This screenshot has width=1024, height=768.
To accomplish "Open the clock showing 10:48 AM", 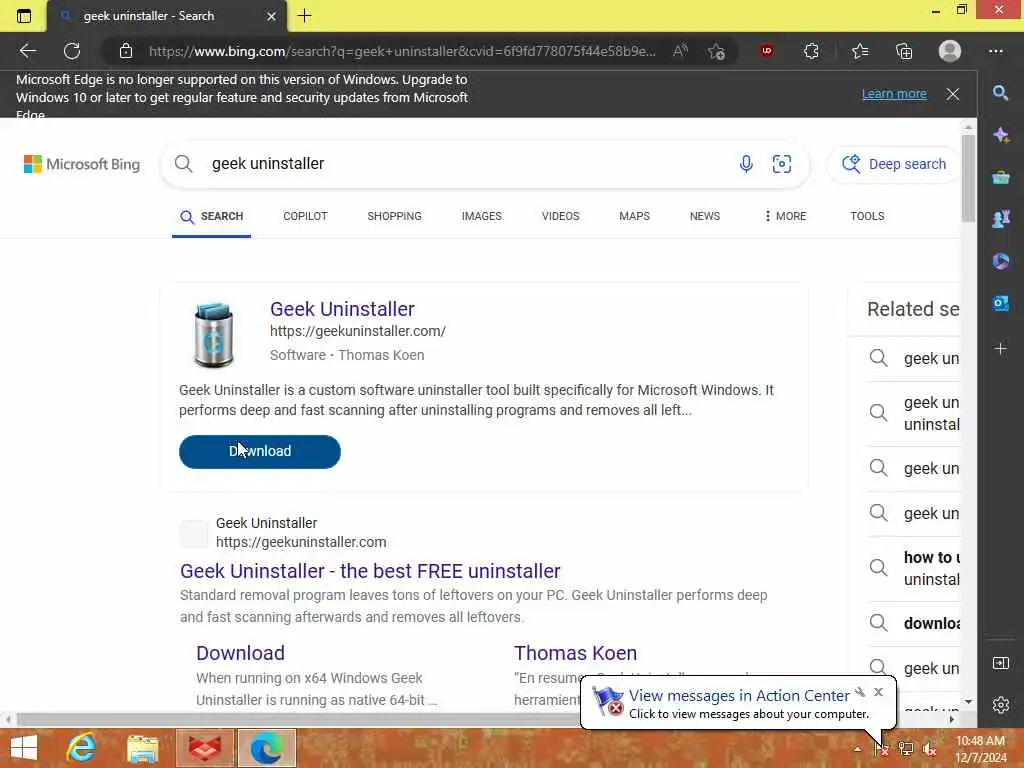I will click(981, 749).
